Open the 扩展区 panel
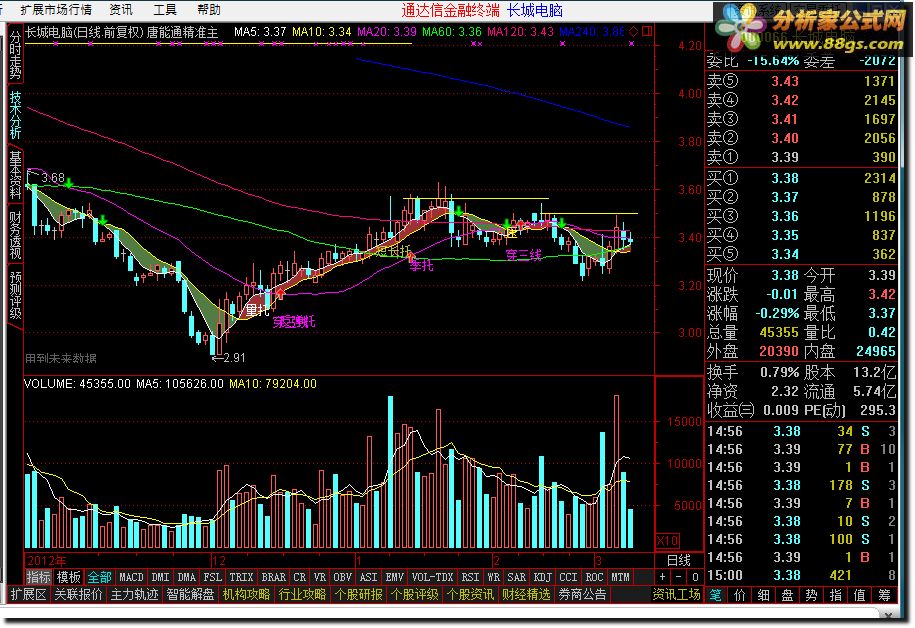This screenshot has width=915, height=628. pos(28,595)
